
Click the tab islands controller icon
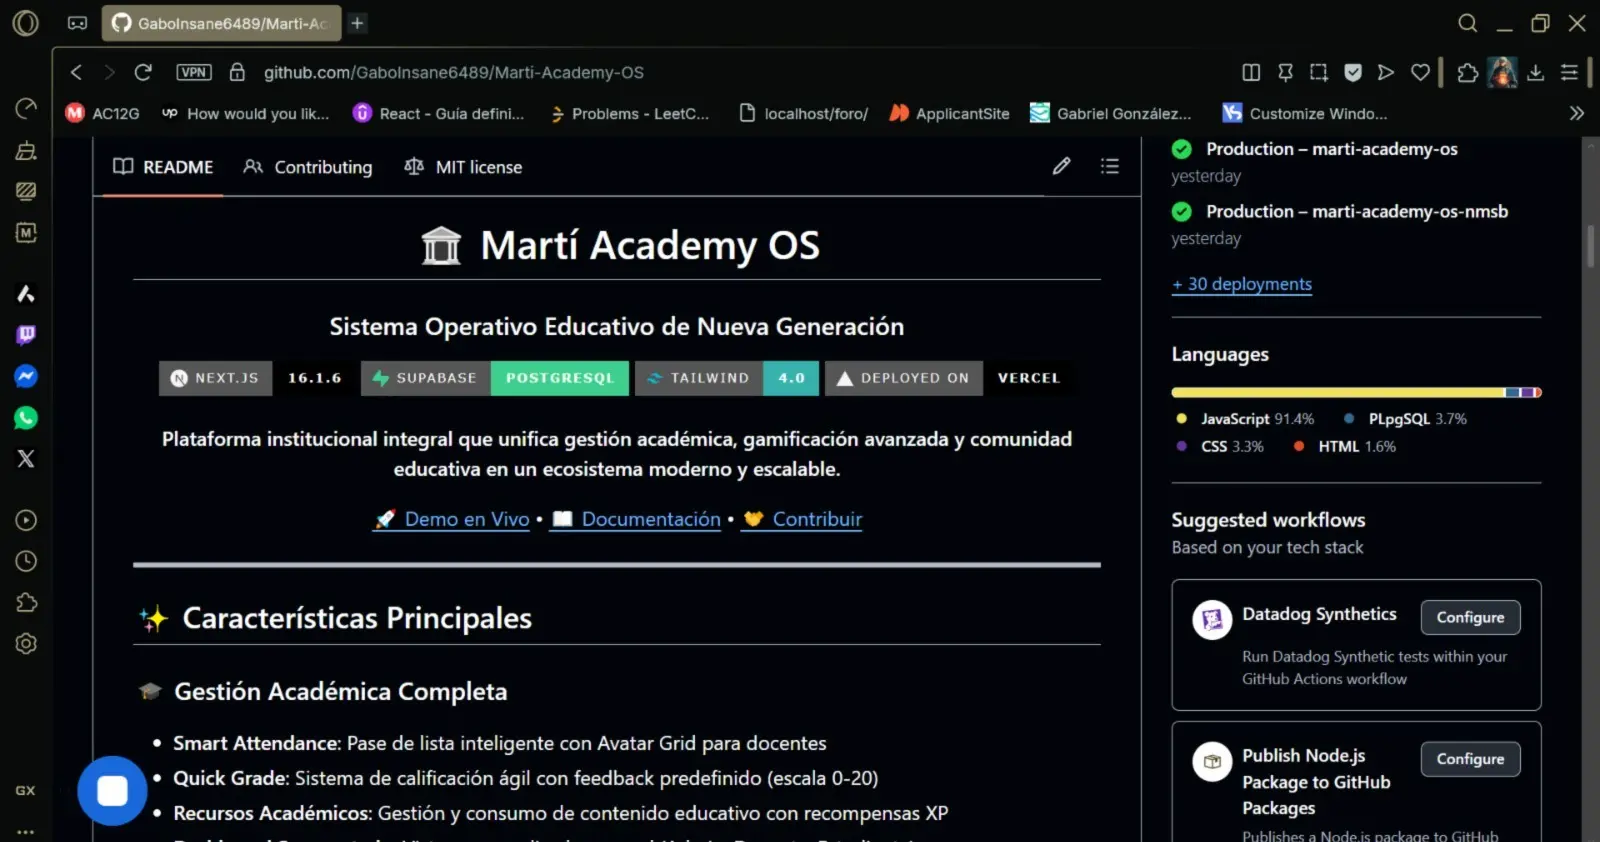tap(77, 23)
